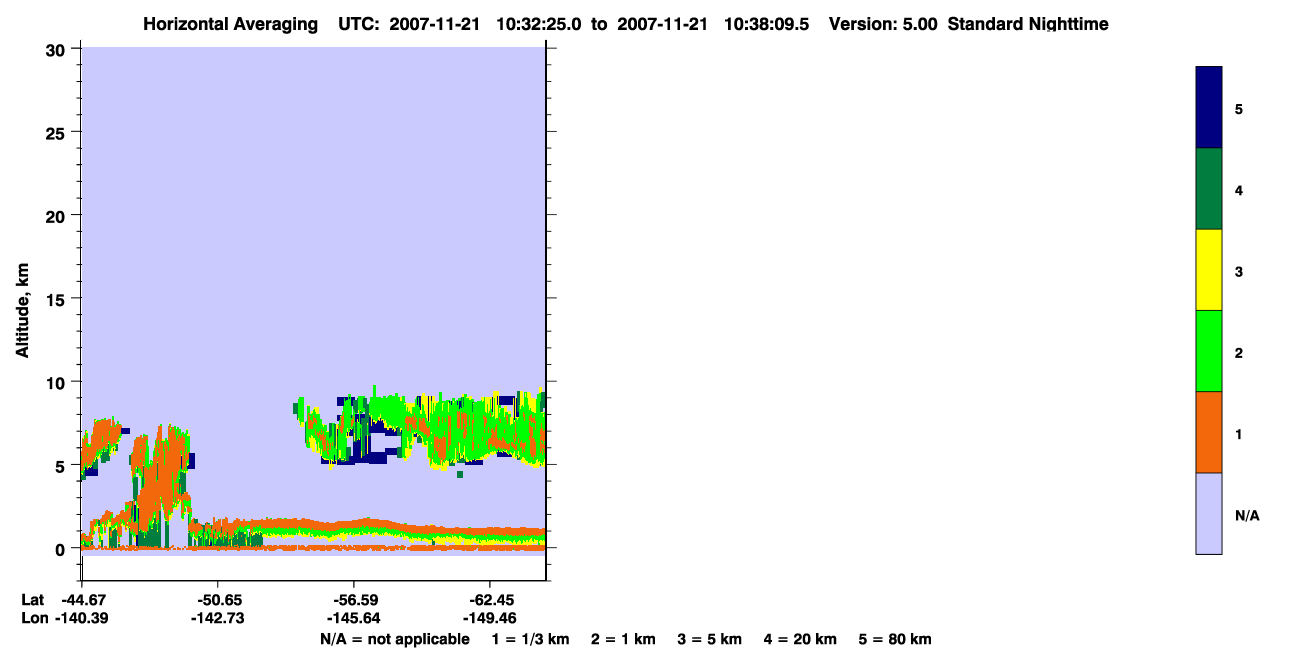Screen dimensions: 1300x667
Task: Click the 'Standard Nighttime' text in the title
Action: (1028, 24)
